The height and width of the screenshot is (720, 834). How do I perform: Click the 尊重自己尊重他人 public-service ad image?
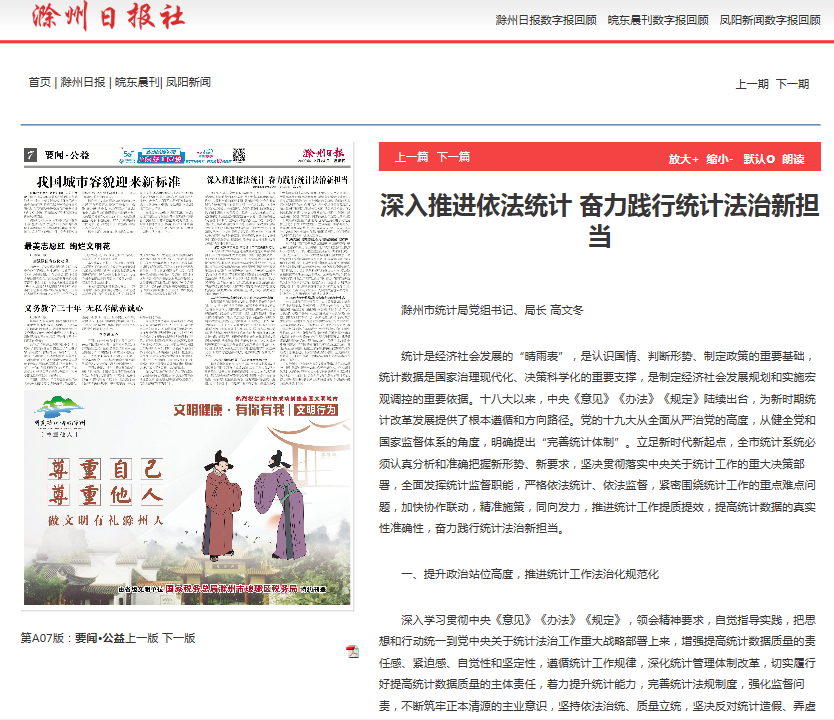(187, 498)
